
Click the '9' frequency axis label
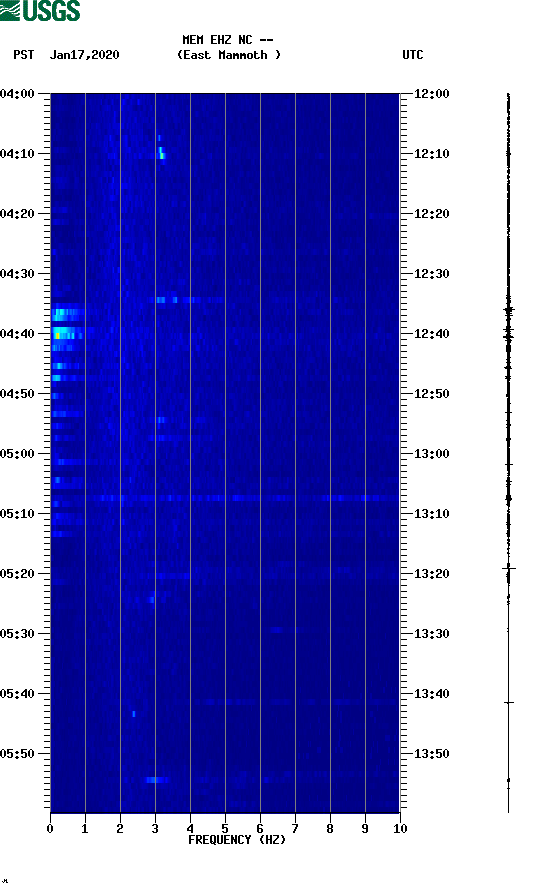pyautogui.click(x=365, y=829)
